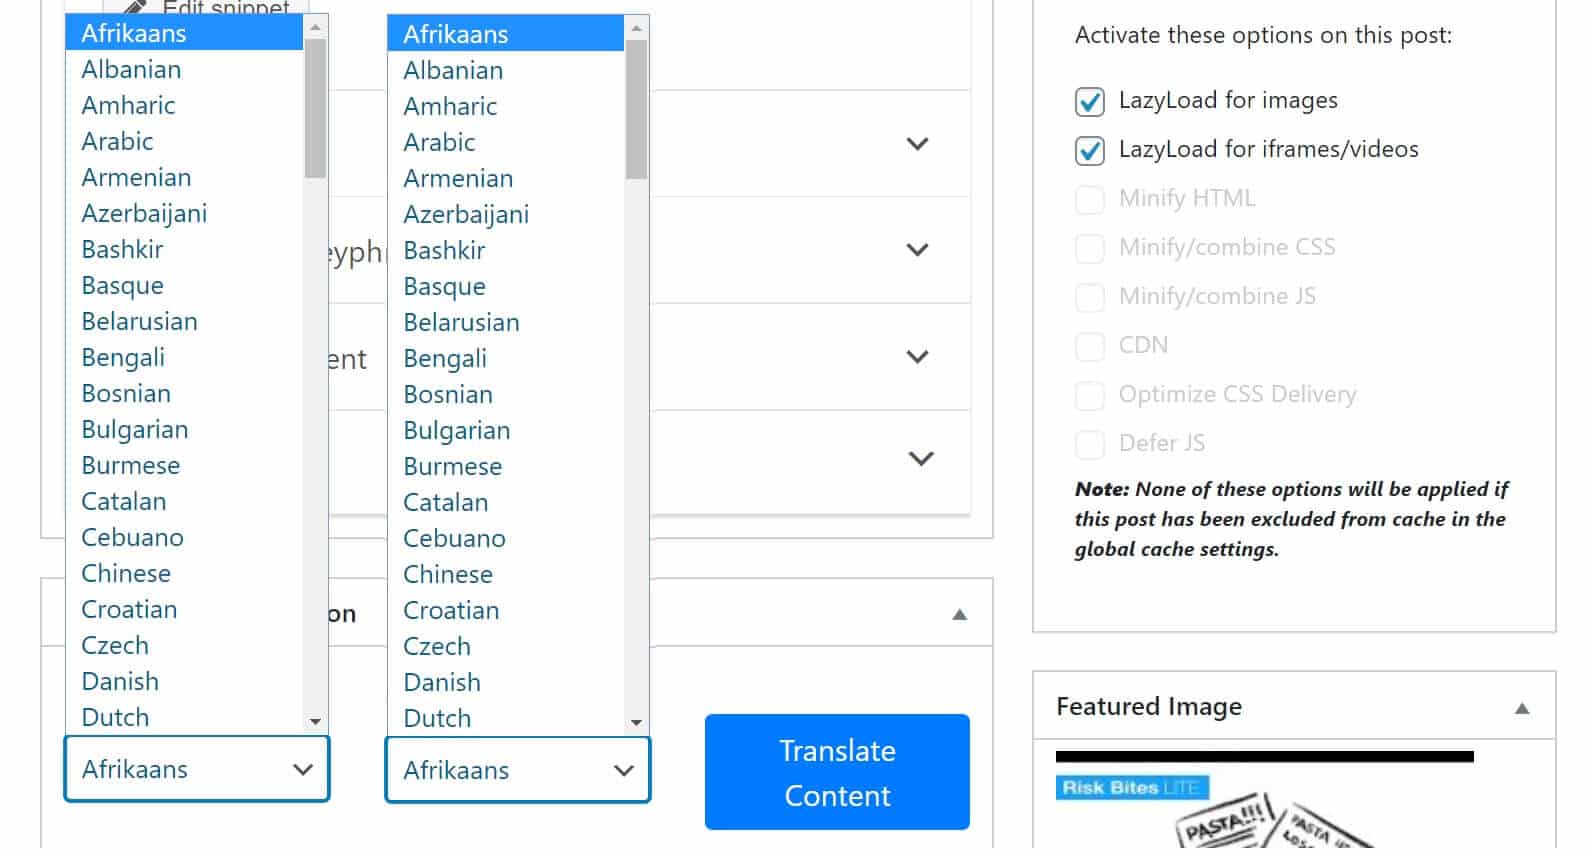Open the right Afrikaans target language dropdown
Viewport: 1592px width, 852px height.
pos(518,770)
